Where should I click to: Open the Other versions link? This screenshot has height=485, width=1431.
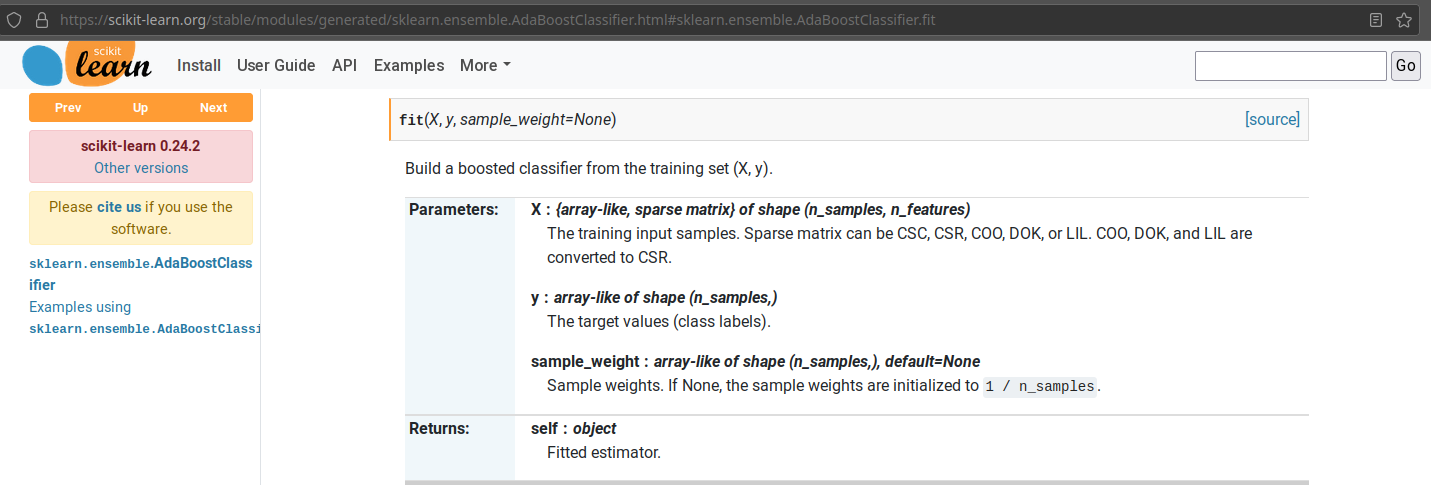pyautogui.click(x=141, y=168)
